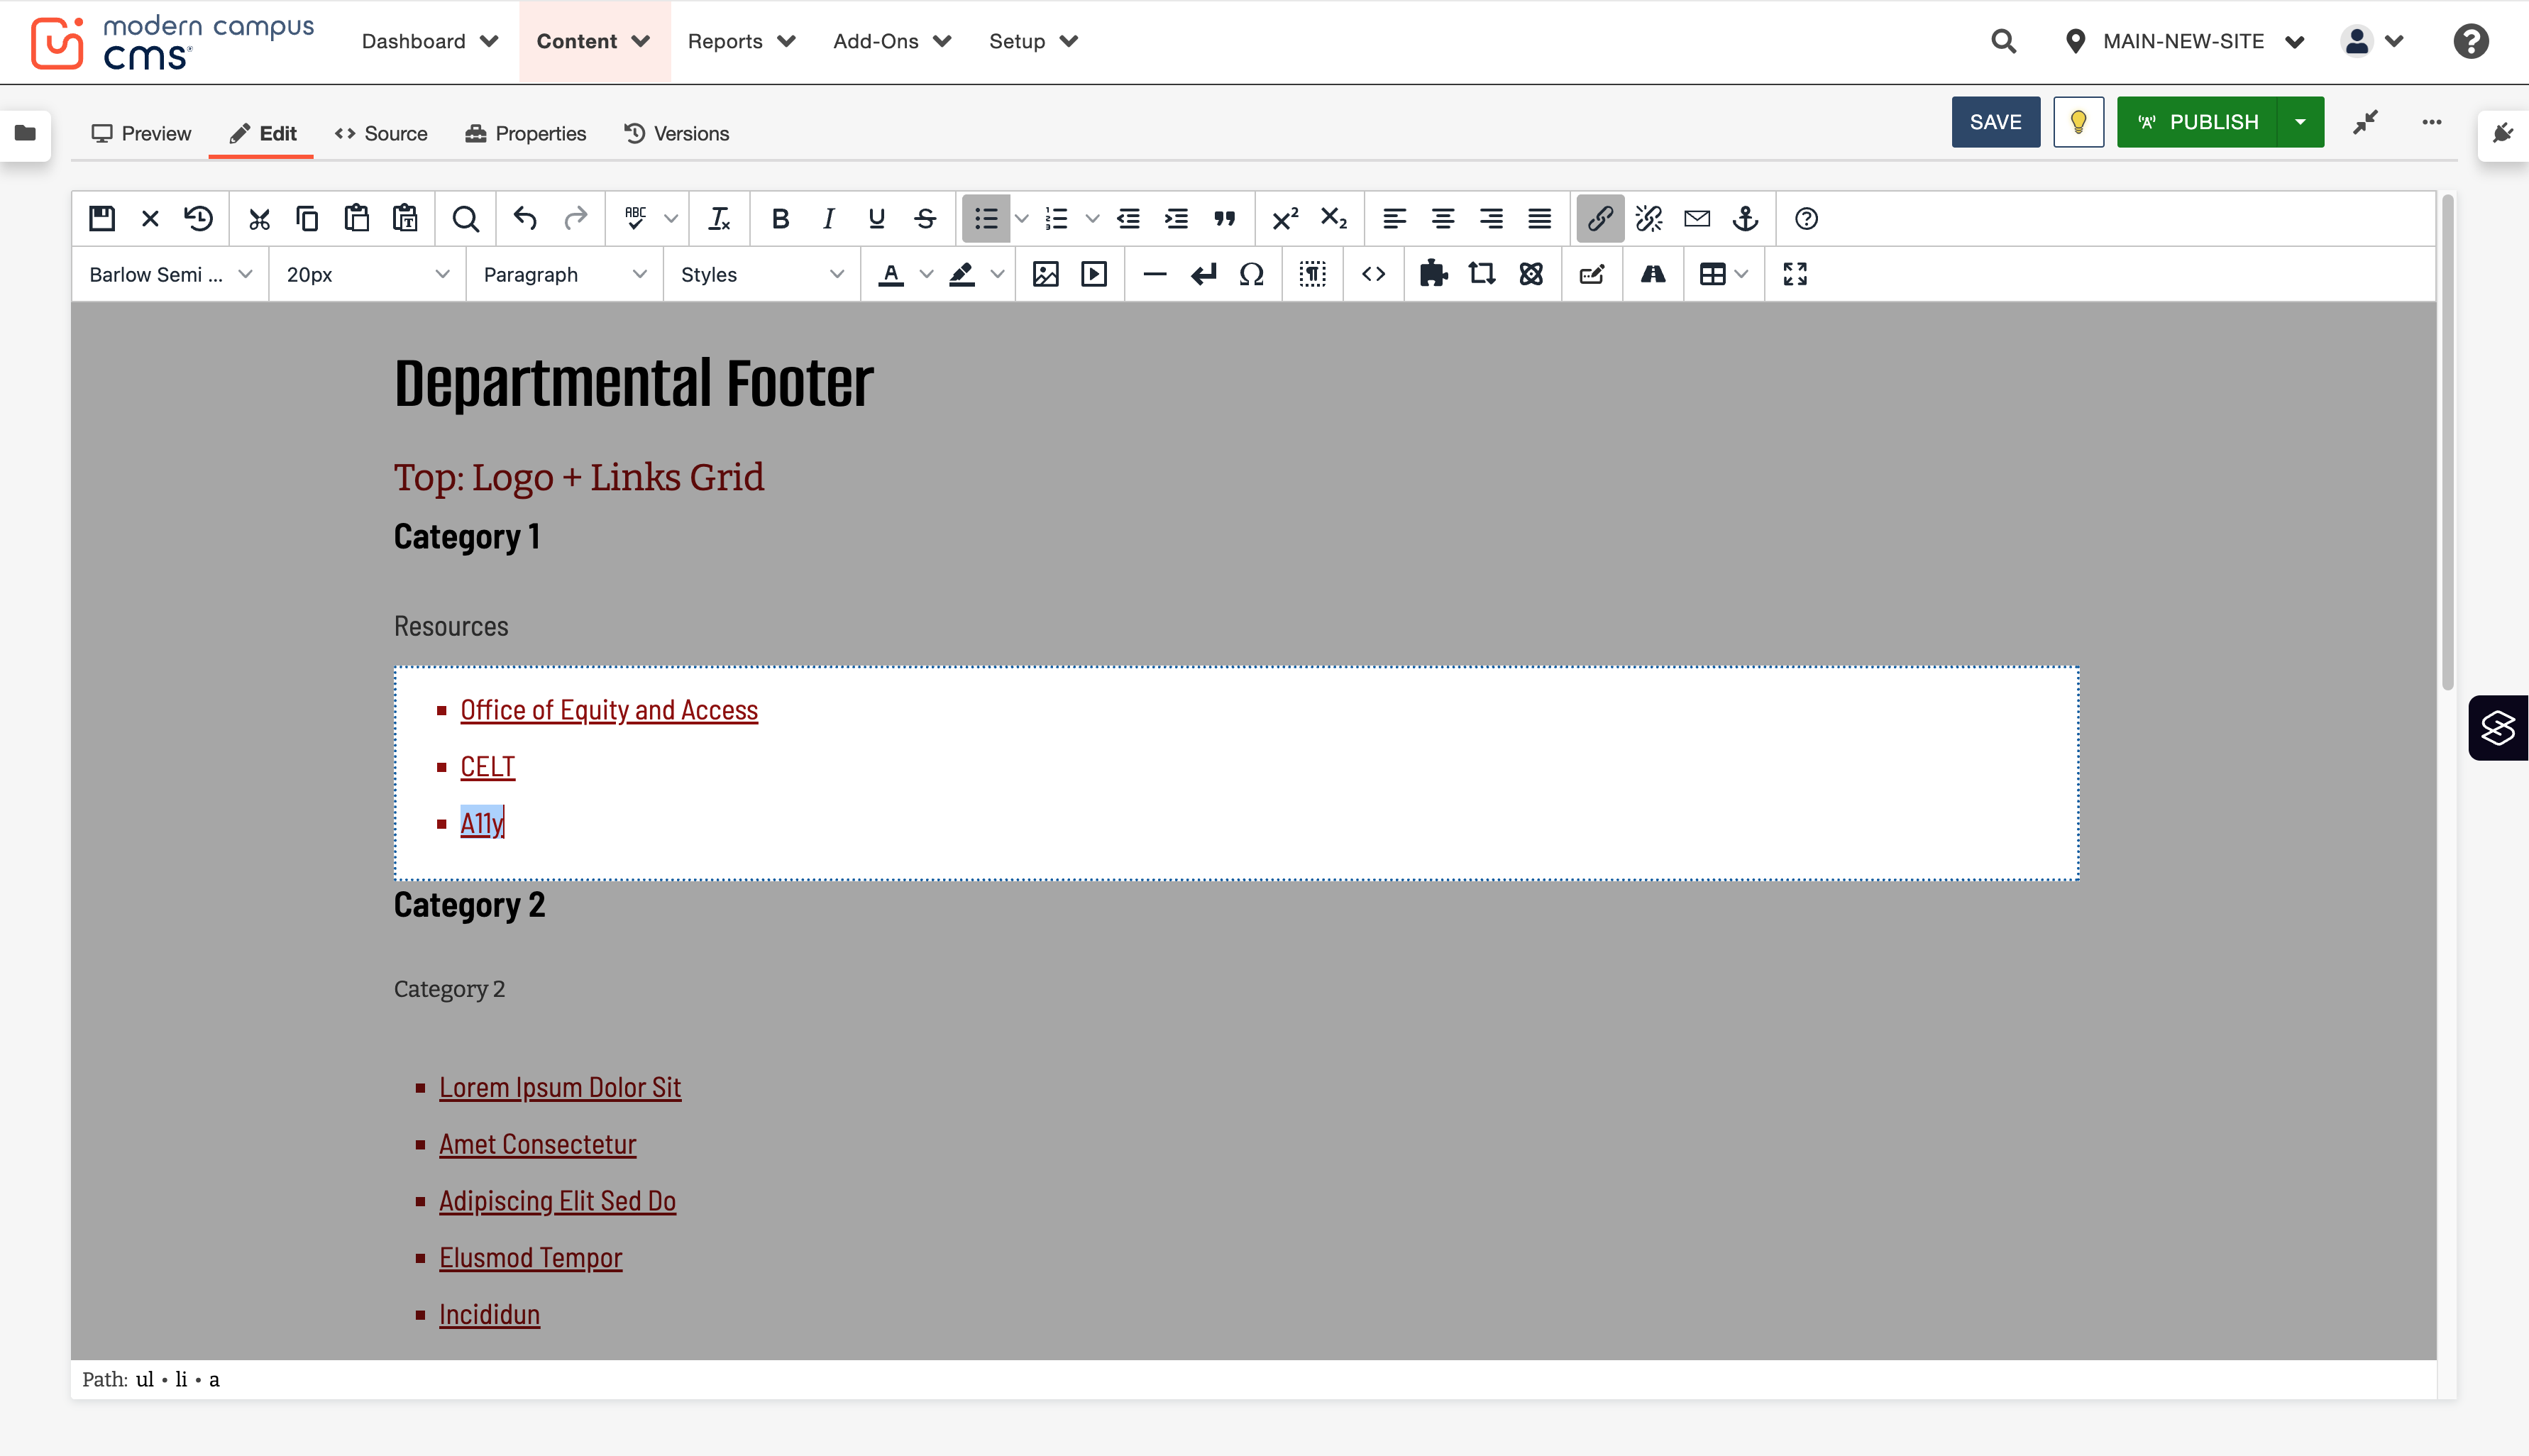Click the green PUBLISH button

2196,122
